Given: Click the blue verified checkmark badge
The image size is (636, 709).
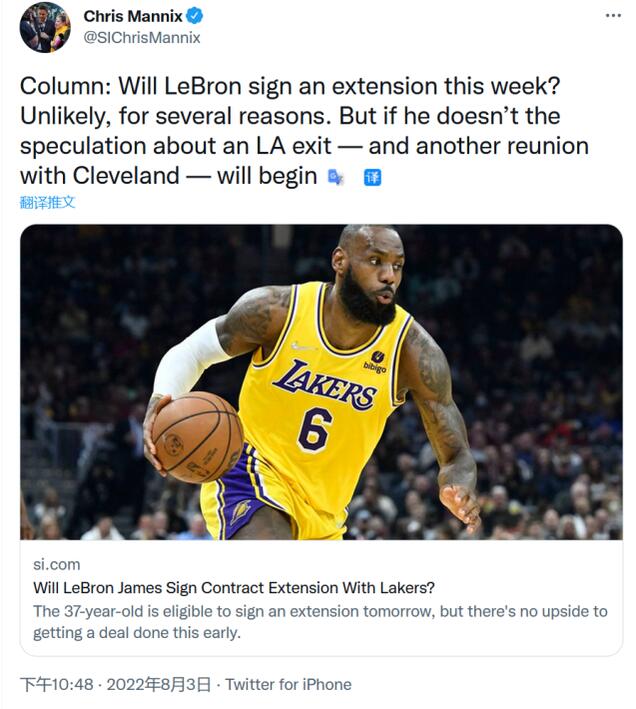Looking at the screenshot, I should [x=196, y=16].
